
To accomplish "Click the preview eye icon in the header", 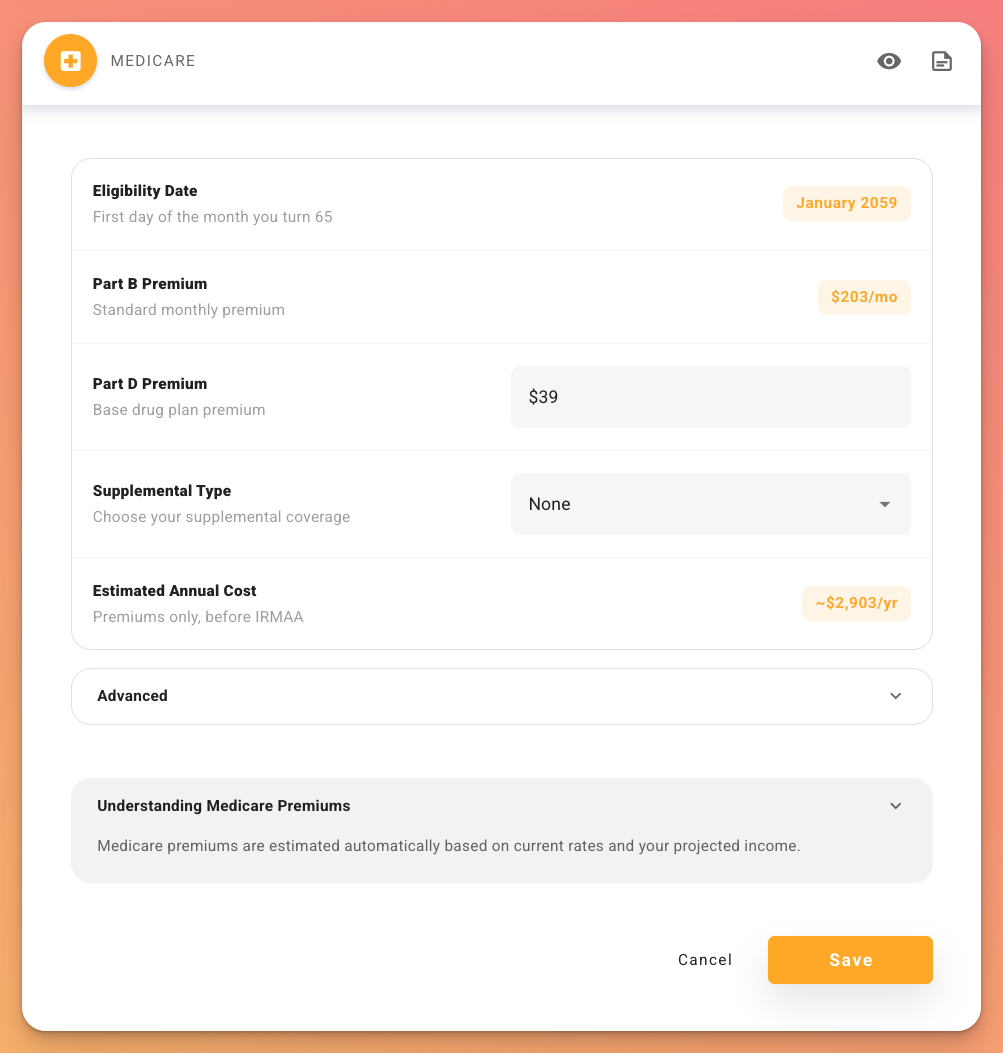I will pos(889,61).
